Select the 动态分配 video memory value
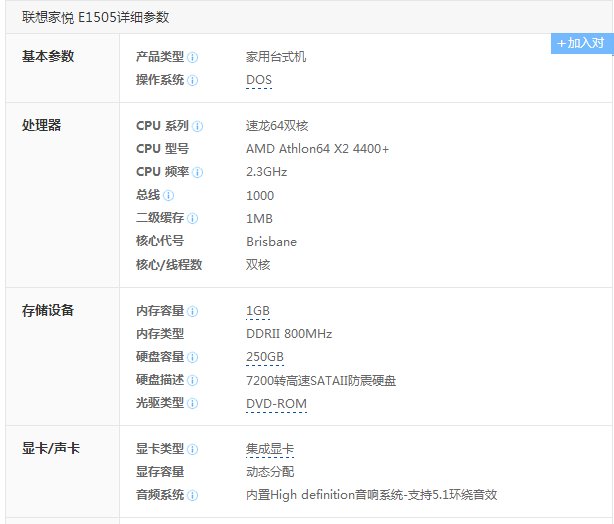614x524 pixels. coord(270,472)
